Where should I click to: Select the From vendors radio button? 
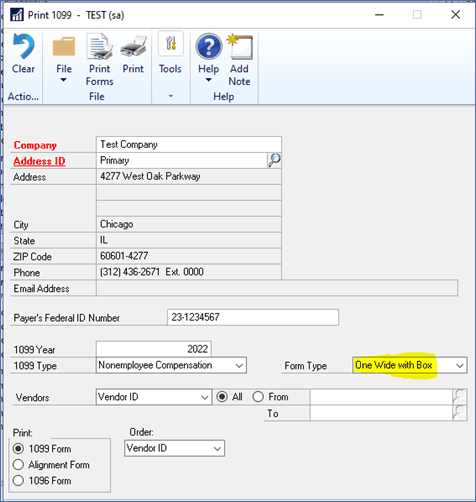click(258, 397)
